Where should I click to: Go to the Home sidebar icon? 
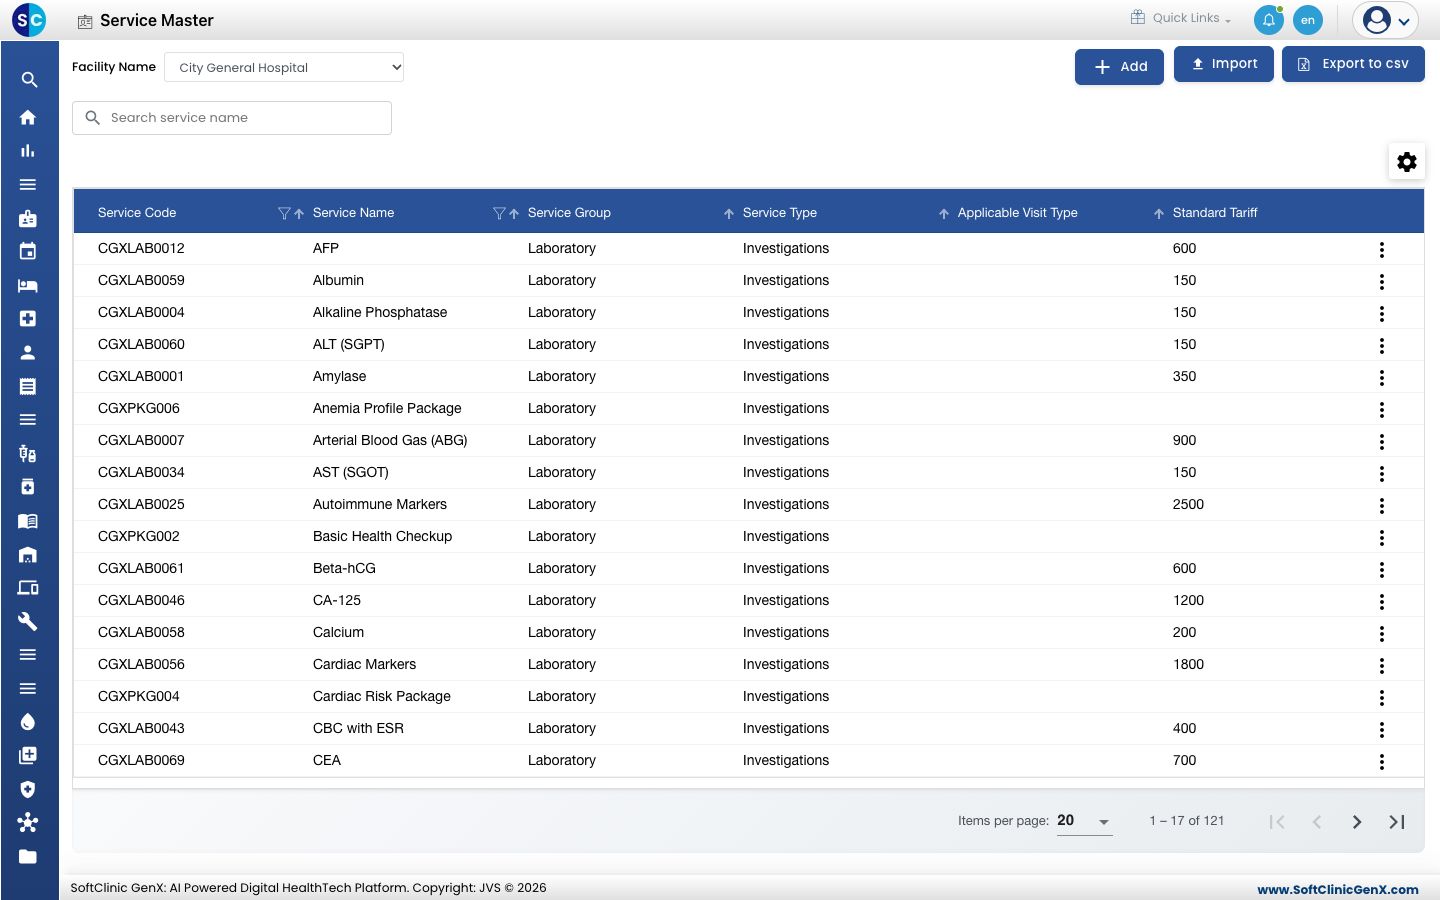tap(28, 117)
